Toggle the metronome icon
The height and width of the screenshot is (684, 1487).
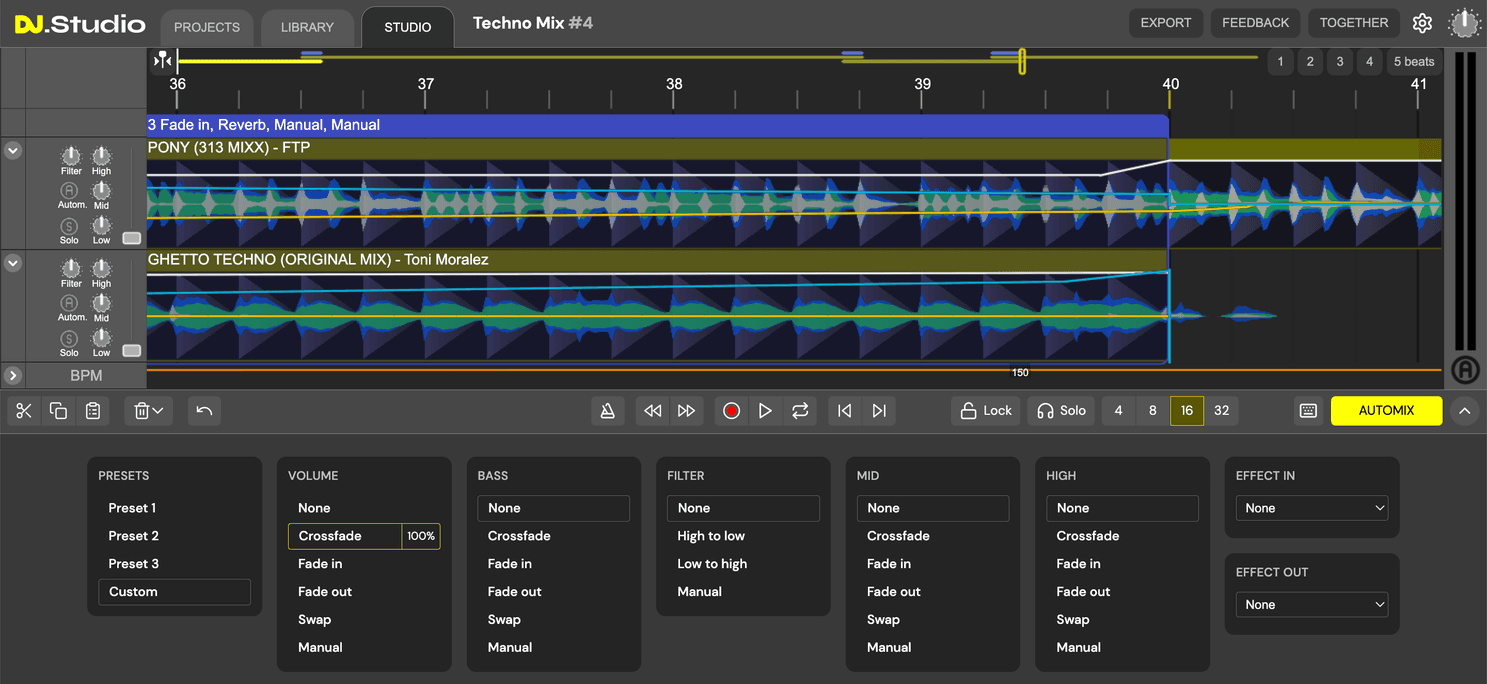607,411
